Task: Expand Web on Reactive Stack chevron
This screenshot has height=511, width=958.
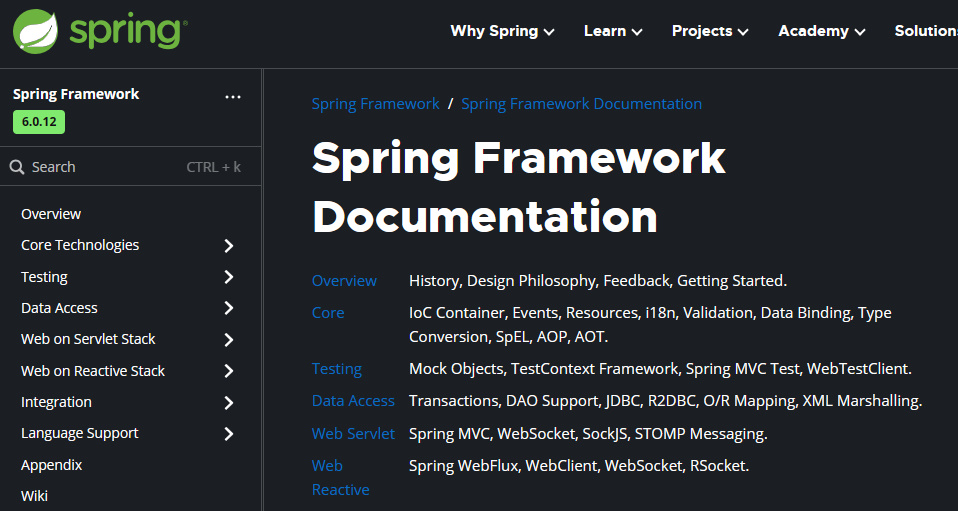Action: (x=229, y=371)
